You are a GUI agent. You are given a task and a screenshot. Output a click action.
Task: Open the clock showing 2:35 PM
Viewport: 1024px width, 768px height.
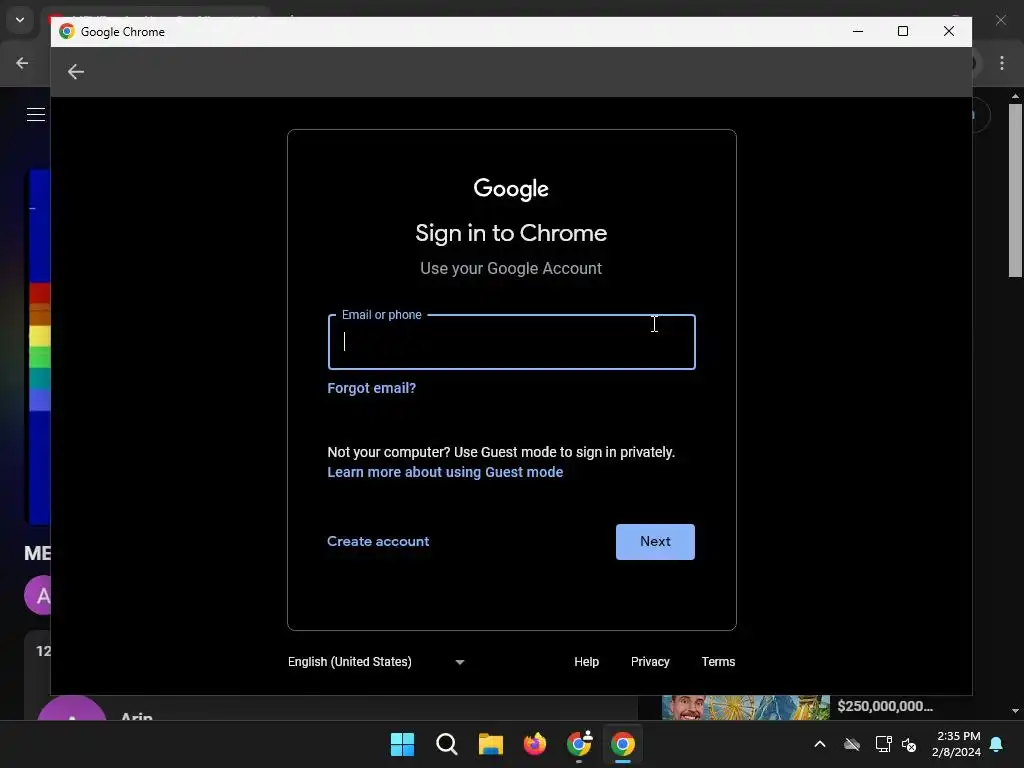coord(957,744)
